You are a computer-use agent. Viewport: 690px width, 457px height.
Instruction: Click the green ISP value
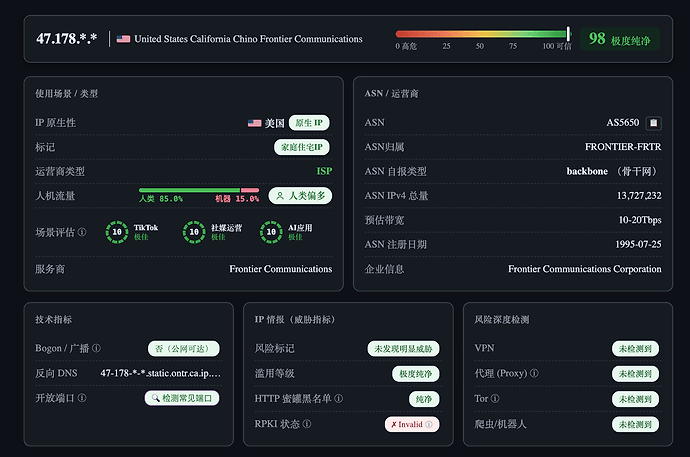pos(324,171)
